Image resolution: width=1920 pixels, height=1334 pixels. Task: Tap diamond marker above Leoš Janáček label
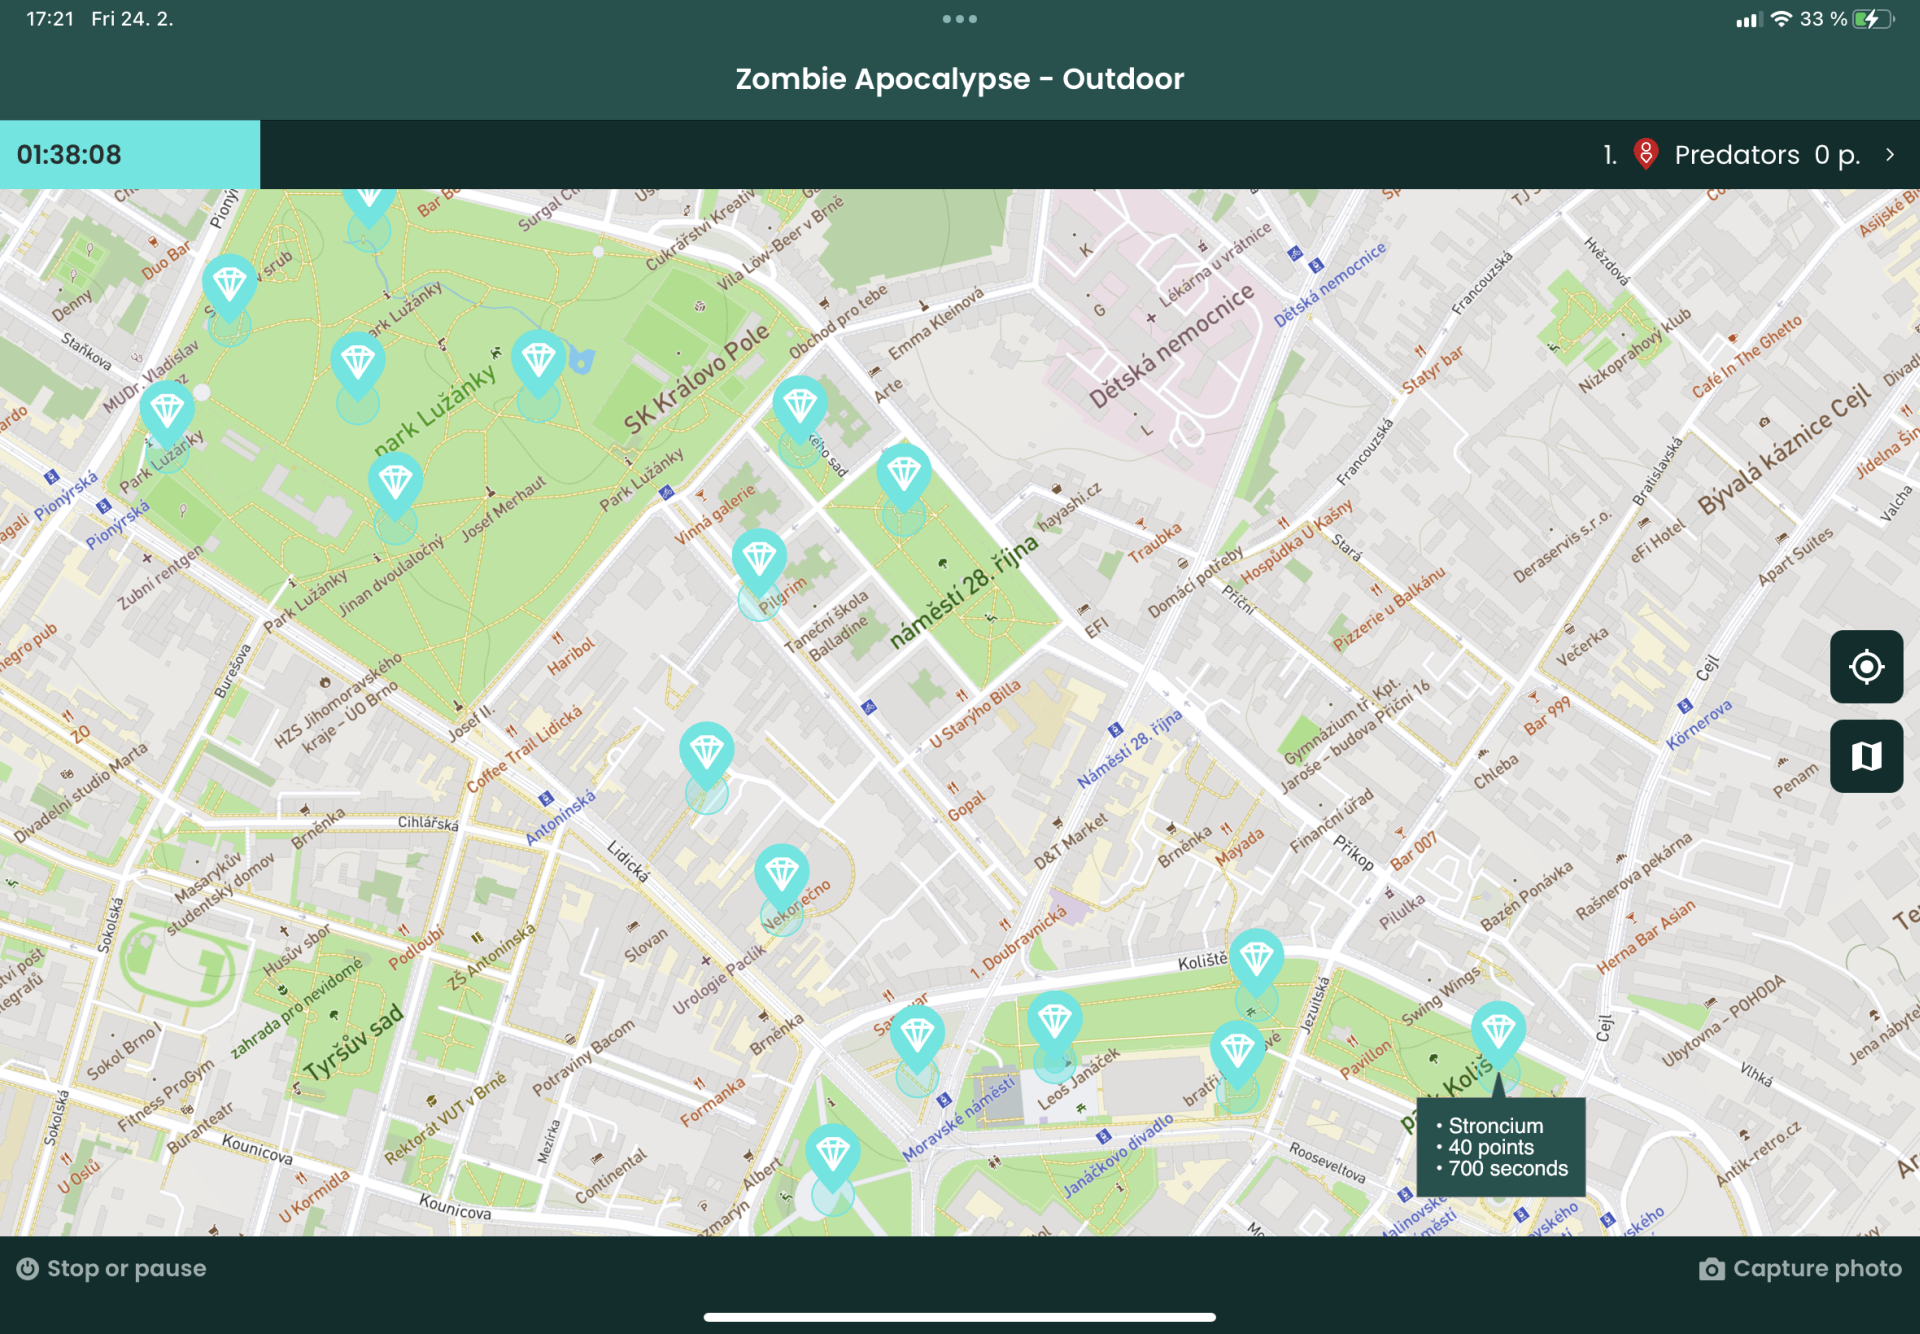[1054, 1024]
